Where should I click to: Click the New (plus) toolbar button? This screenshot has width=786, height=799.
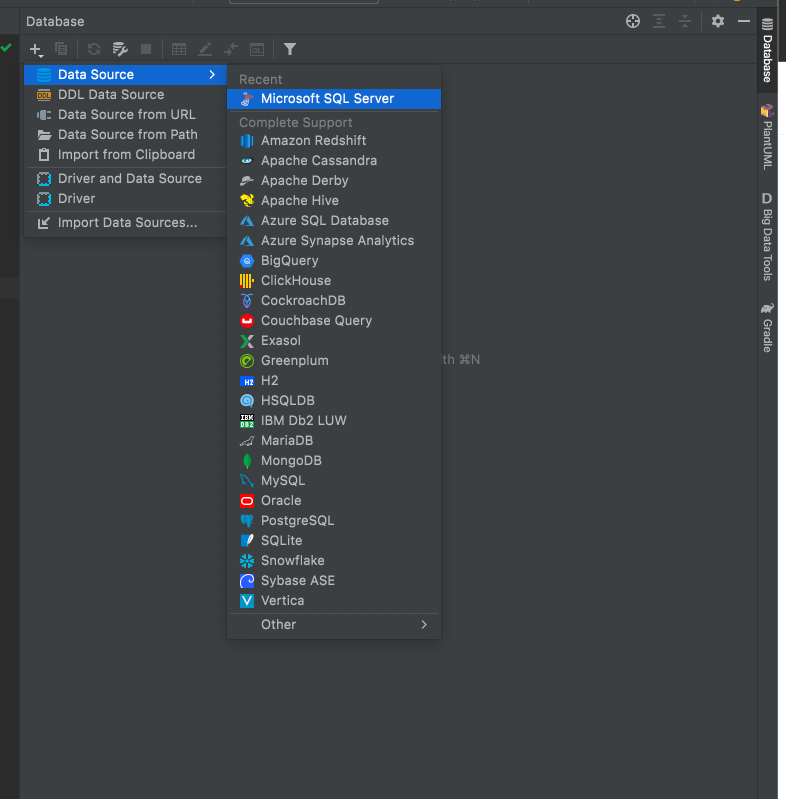pyautogui.click(x=36, y=49)
